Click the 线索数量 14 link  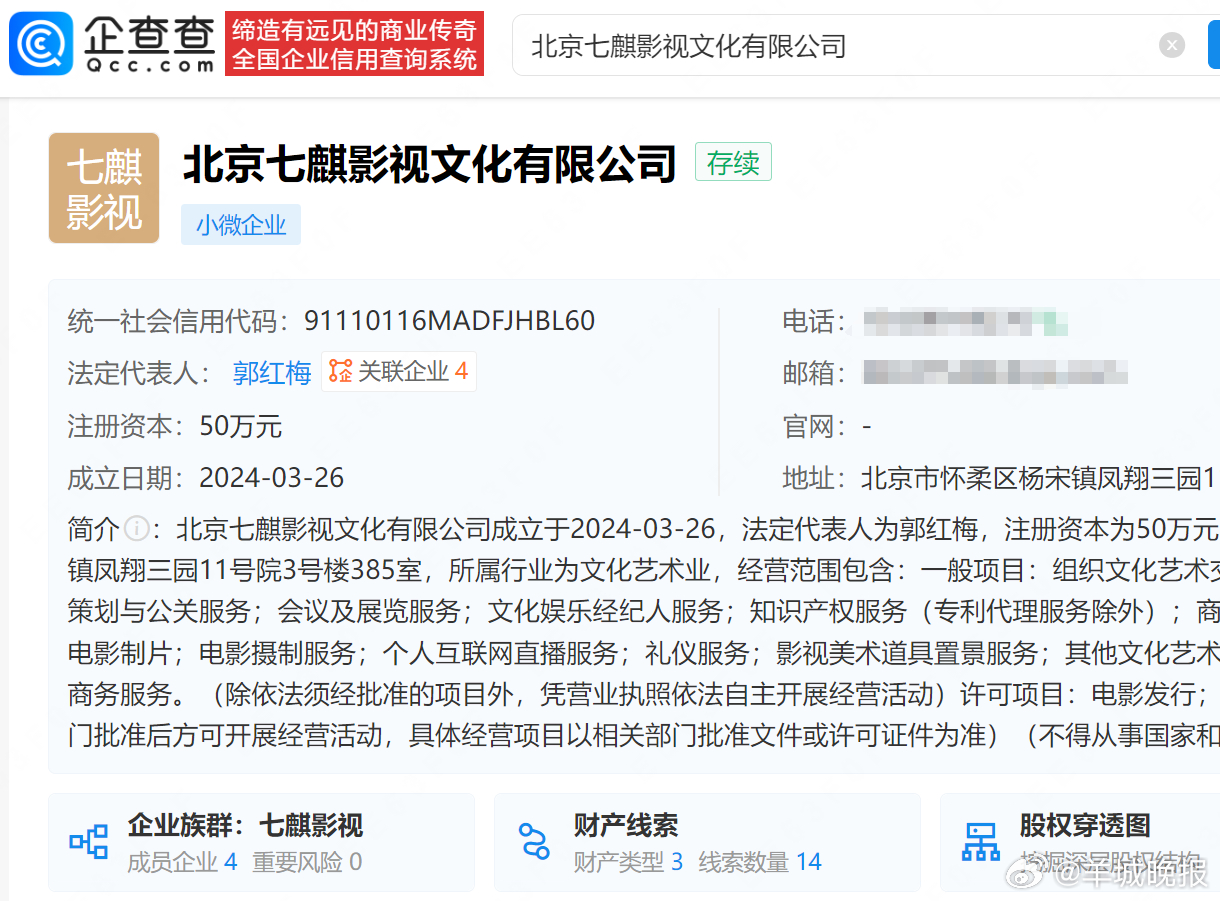(x=760, y=862)
